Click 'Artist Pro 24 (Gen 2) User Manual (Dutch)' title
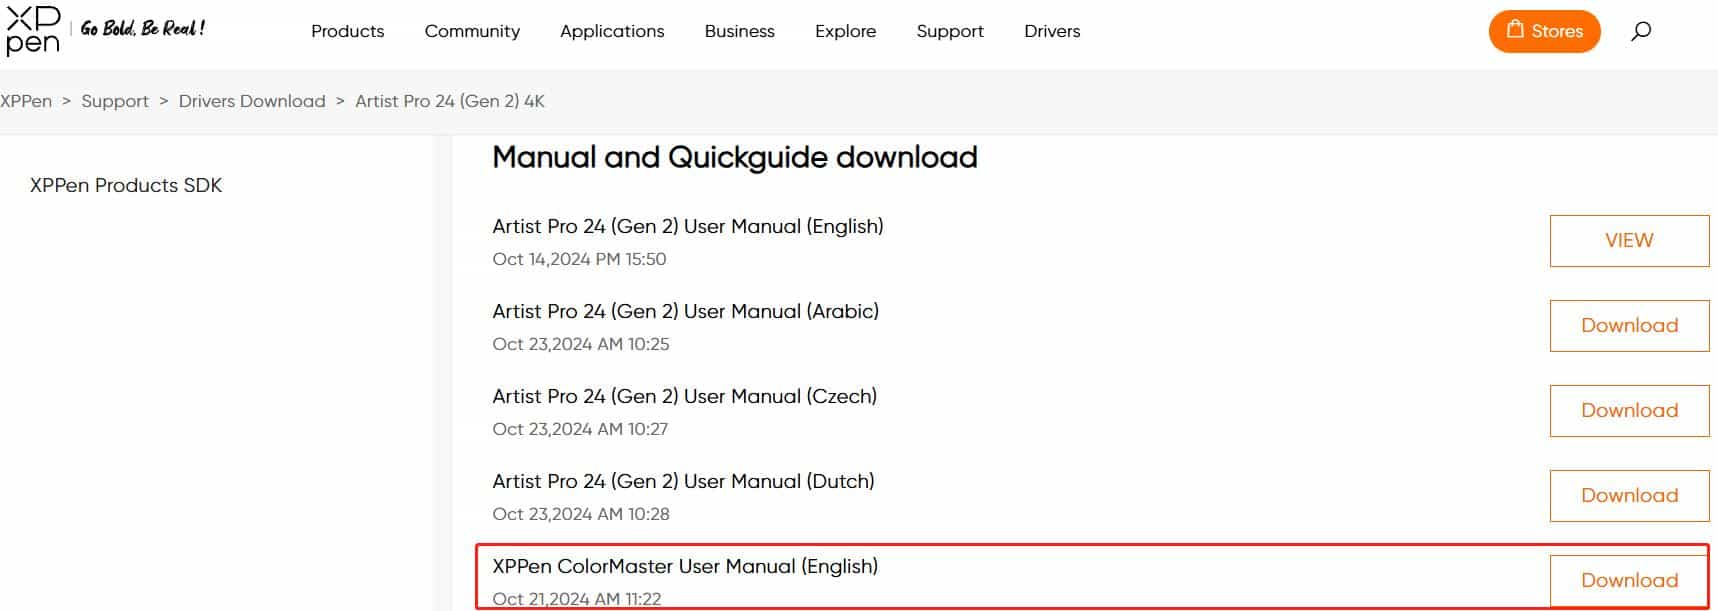1718x611 pixels. 683,481
